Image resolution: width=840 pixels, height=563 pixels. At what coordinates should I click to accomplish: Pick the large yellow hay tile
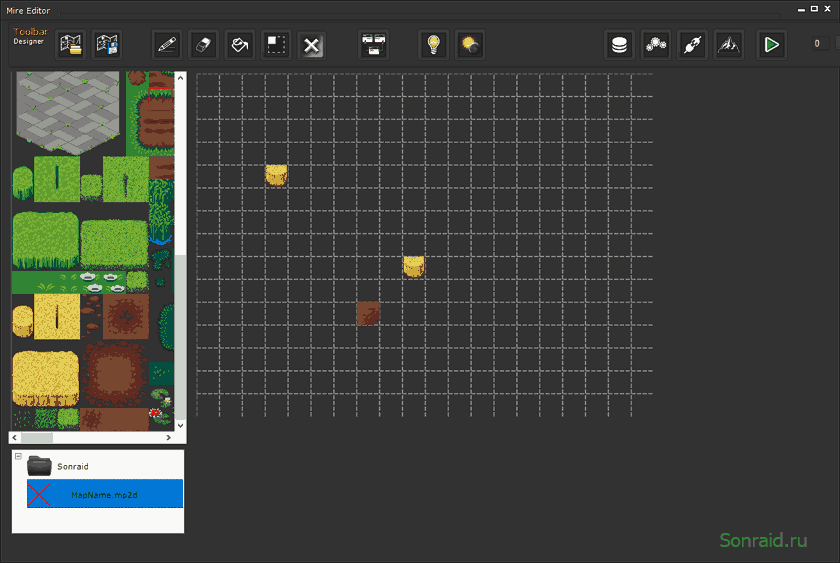point(46,378)
